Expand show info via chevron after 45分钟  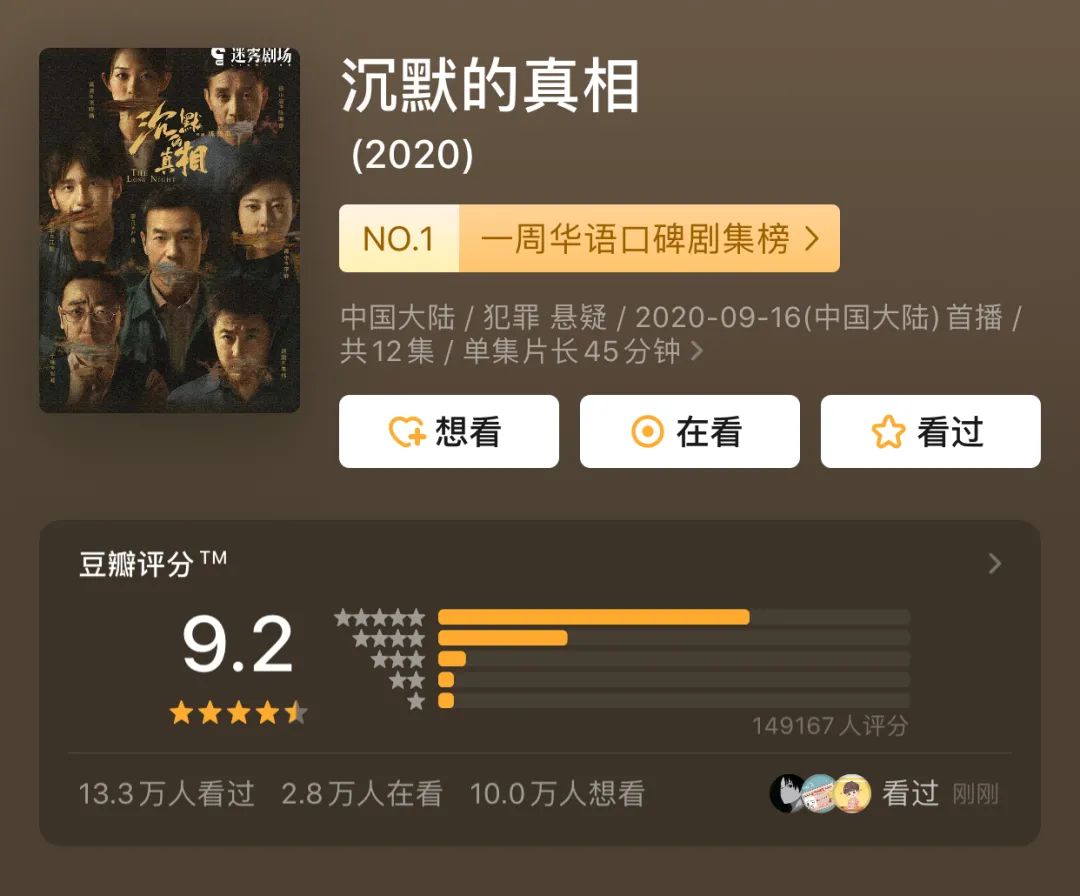697,352
